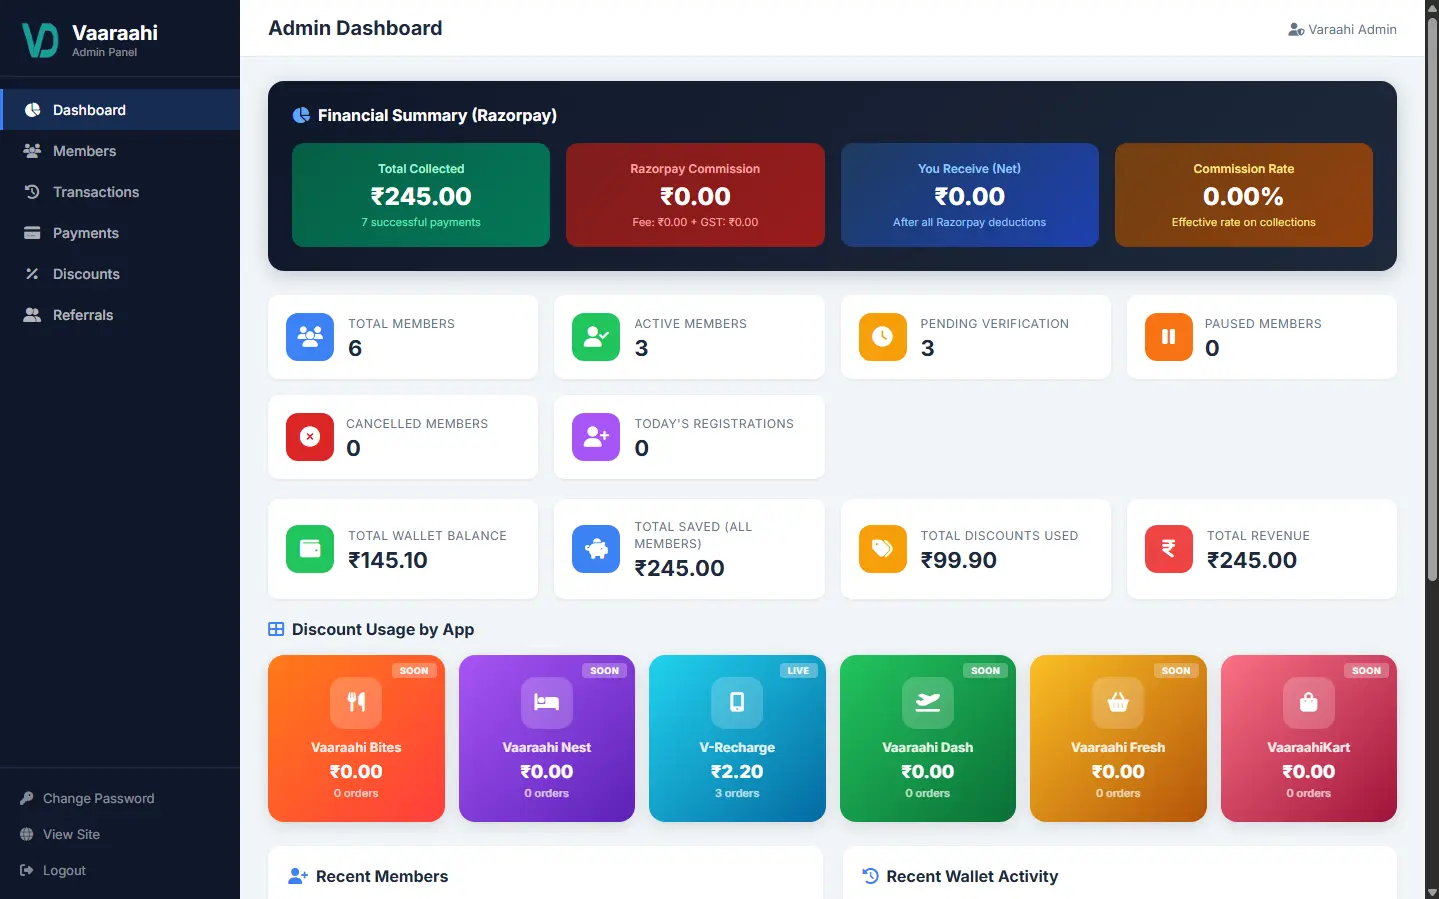
Task: Go to the Members page
Action: pos(120,151)
